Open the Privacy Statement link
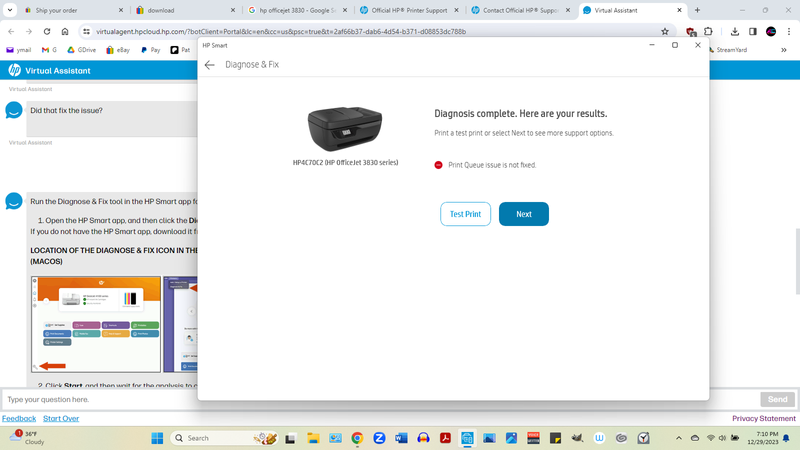The height and width of the screenshot is (450, 800). pos(764,418)
